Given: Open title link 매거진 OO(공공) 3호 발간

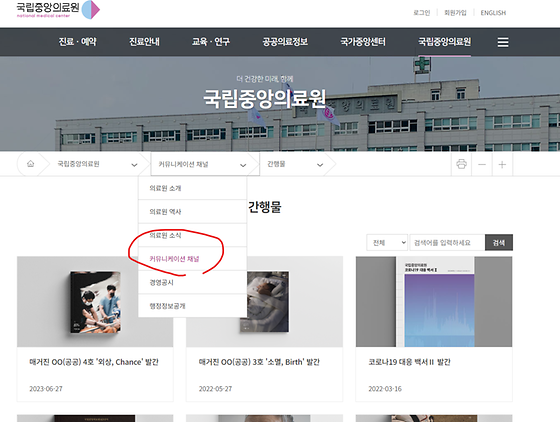Looking at the screenshot, I should click(259, 362).
